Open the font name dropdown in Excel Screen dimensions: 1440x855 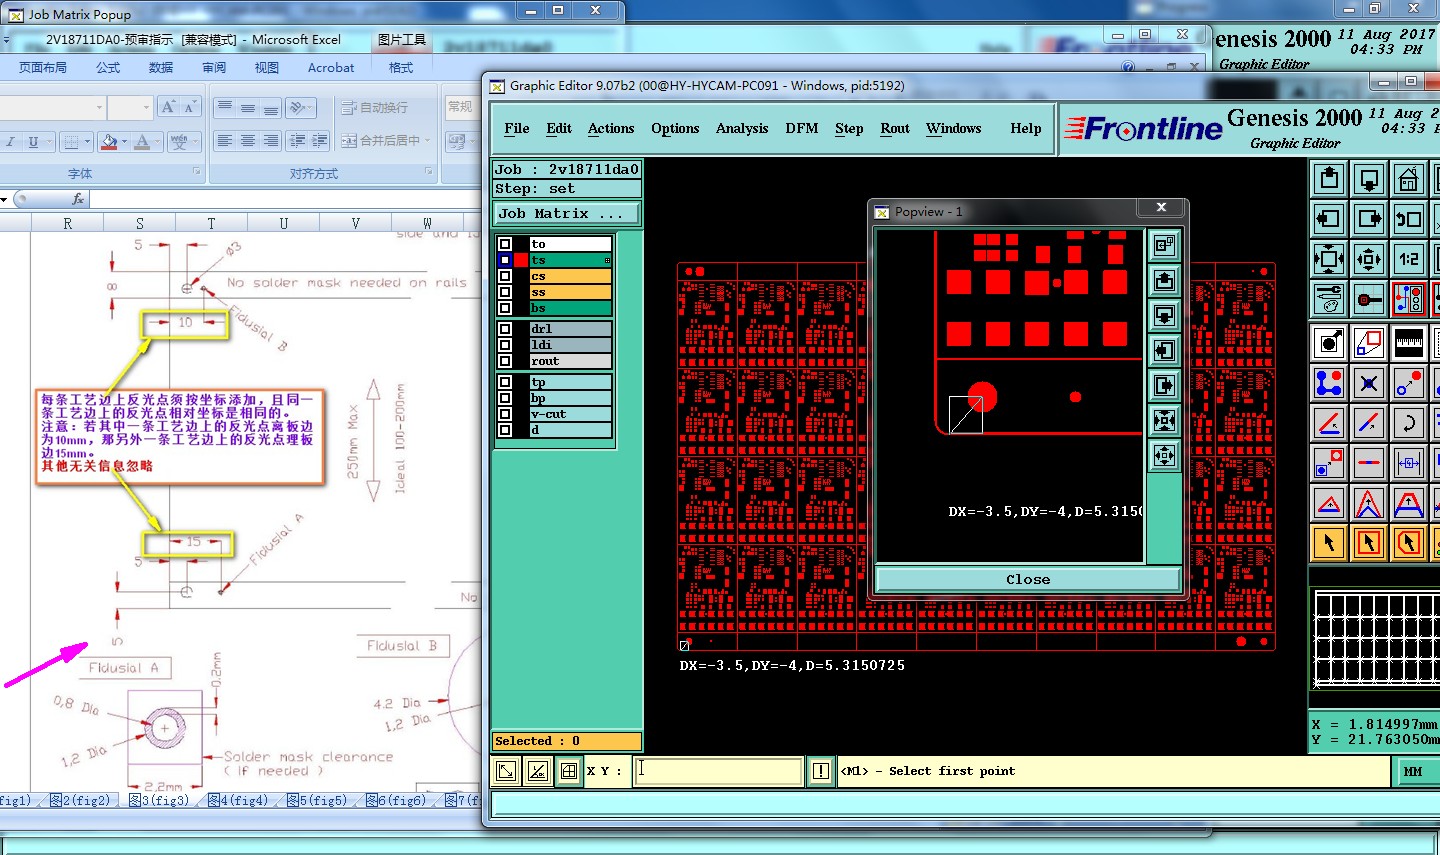pos(99,107)
